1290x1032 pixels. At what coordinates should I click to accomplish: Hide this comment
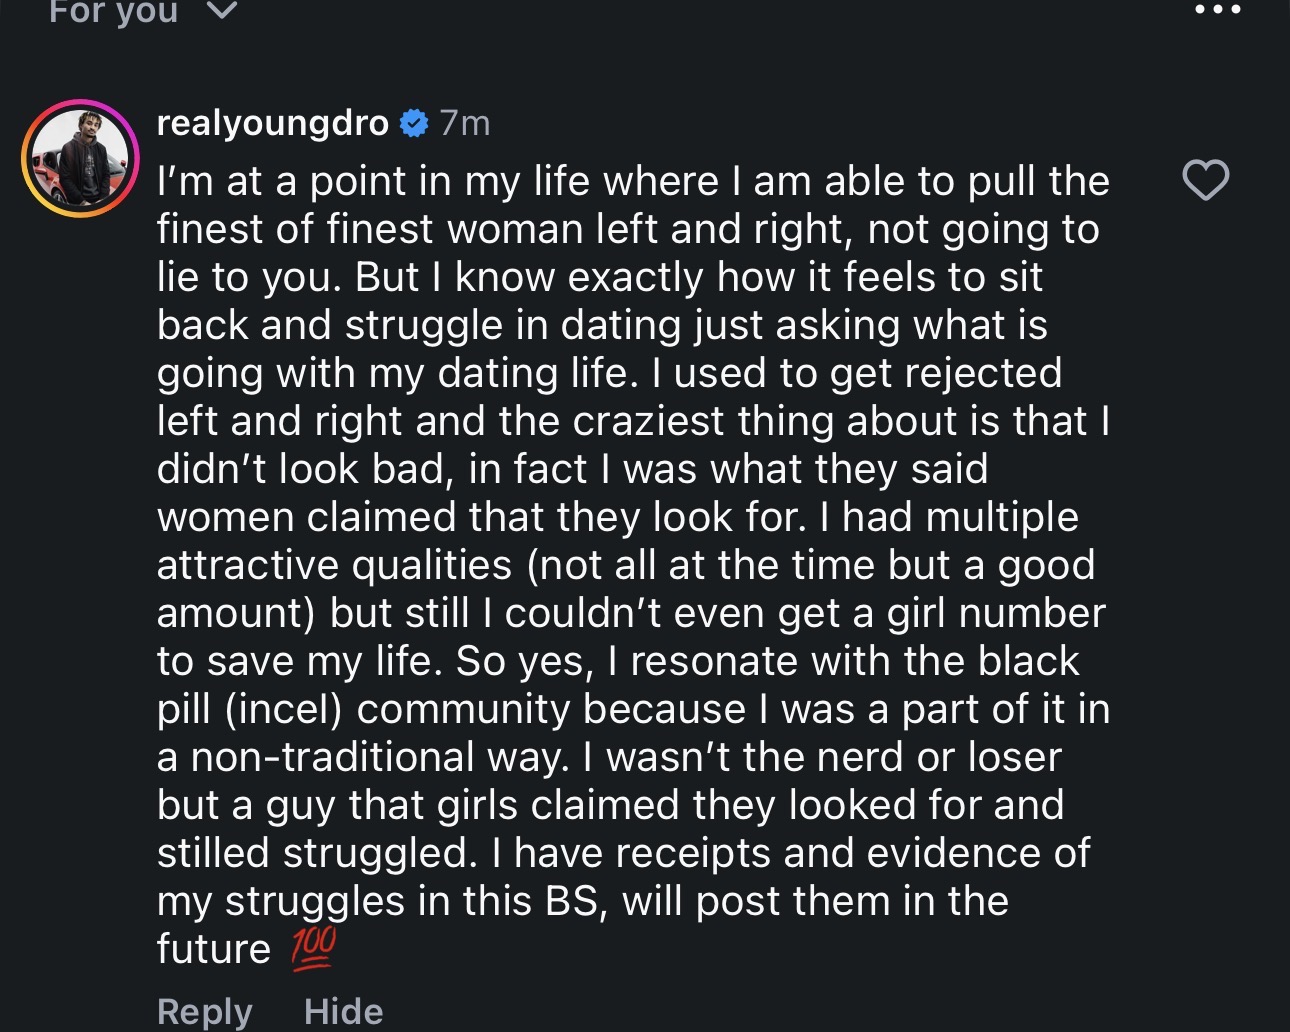(343, 1011)
